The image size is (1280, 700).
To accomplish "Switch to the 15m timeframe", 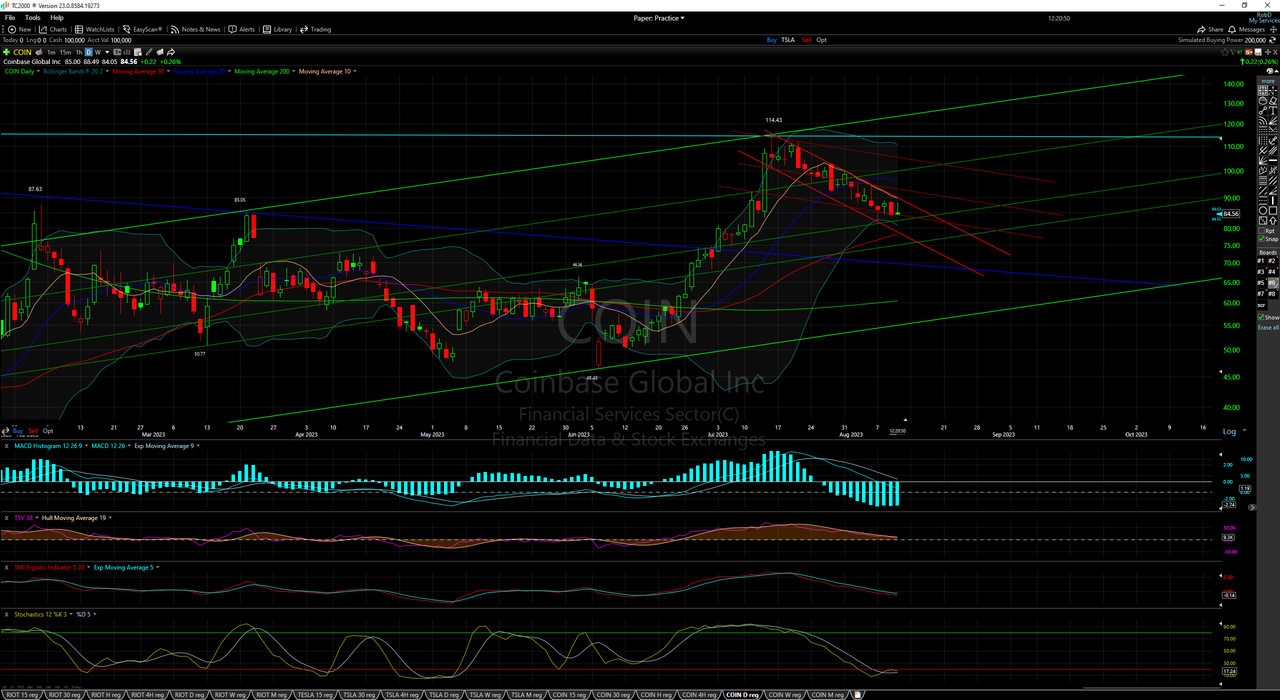I will pyautogui.click(x=65, y=52).
